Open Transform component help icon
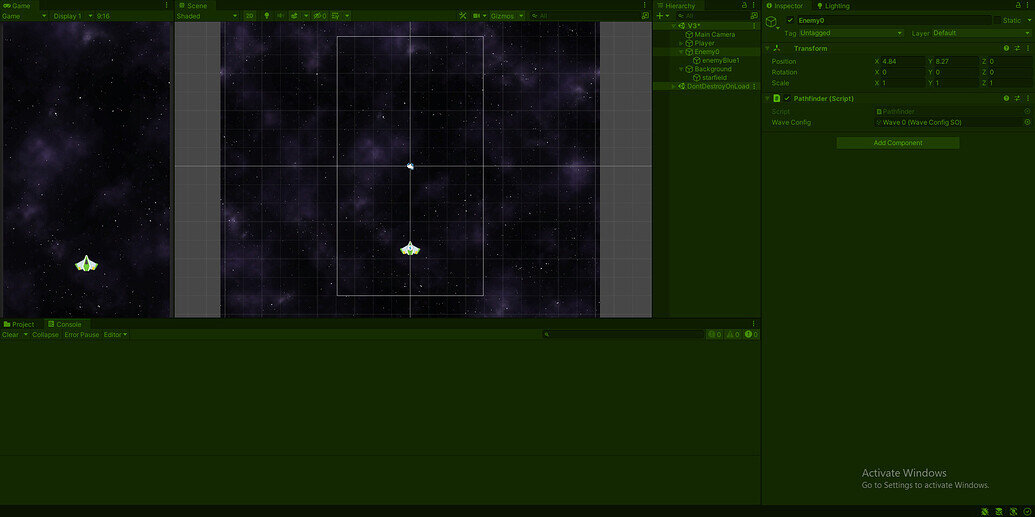The image size is (1035, 517). (1006, 48)
